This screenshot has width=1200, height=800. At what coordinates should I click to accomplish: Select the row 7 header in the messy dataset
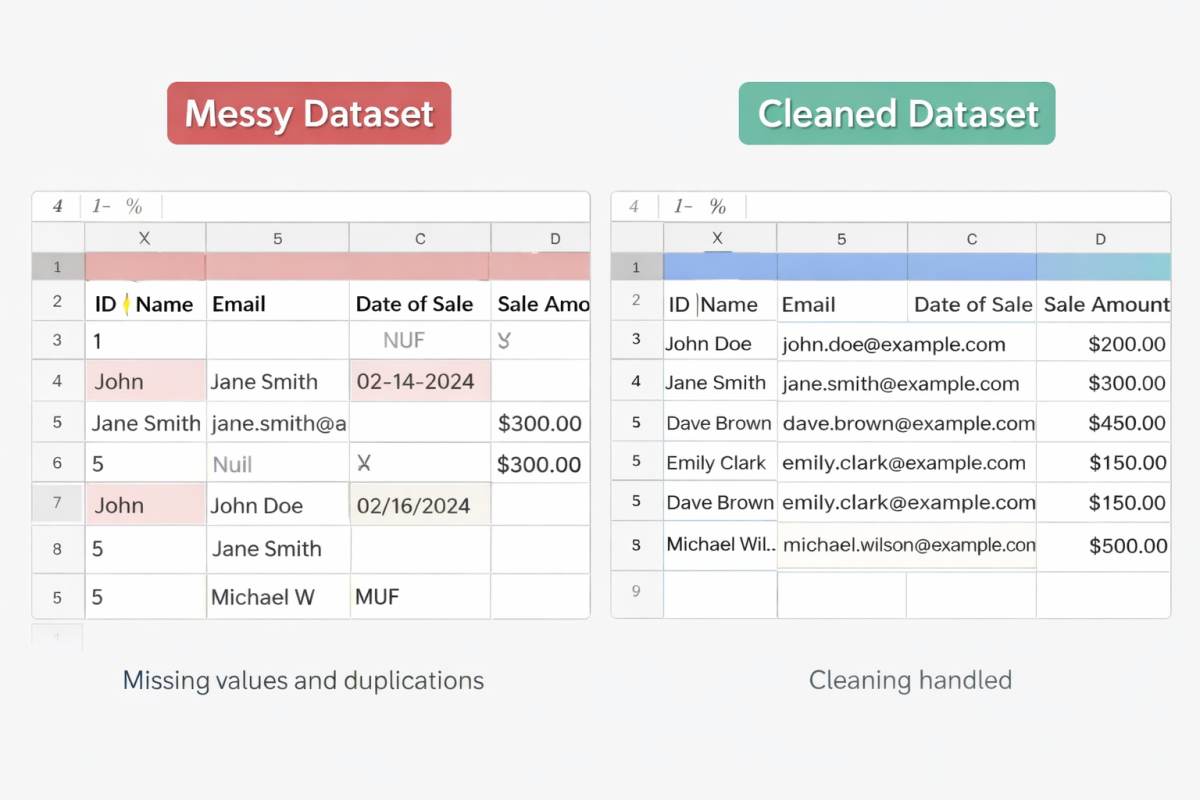click(57, 505)
